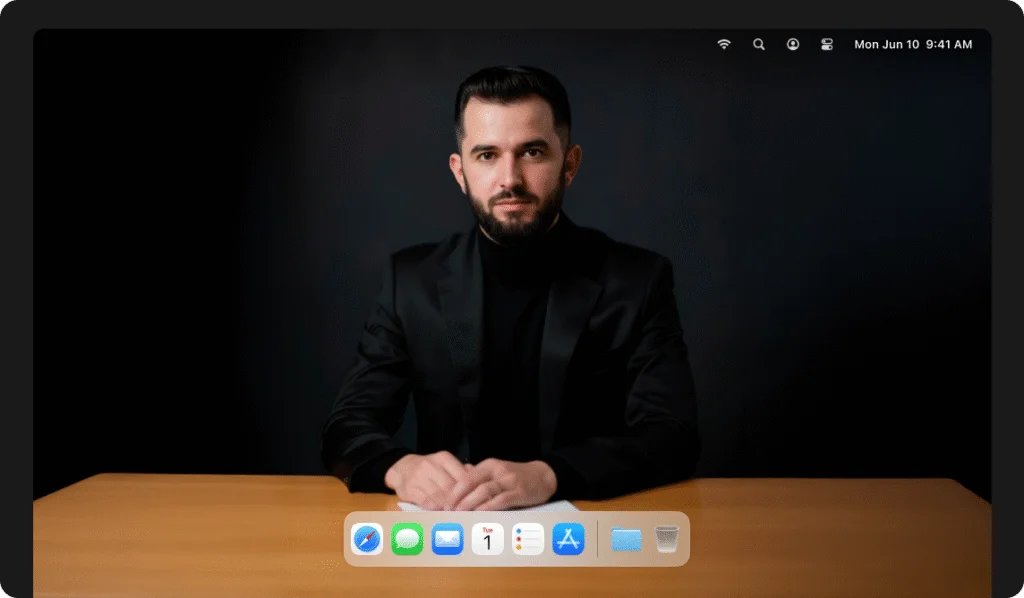
Task: Open Control Center toggles icon
Action: 827,44
